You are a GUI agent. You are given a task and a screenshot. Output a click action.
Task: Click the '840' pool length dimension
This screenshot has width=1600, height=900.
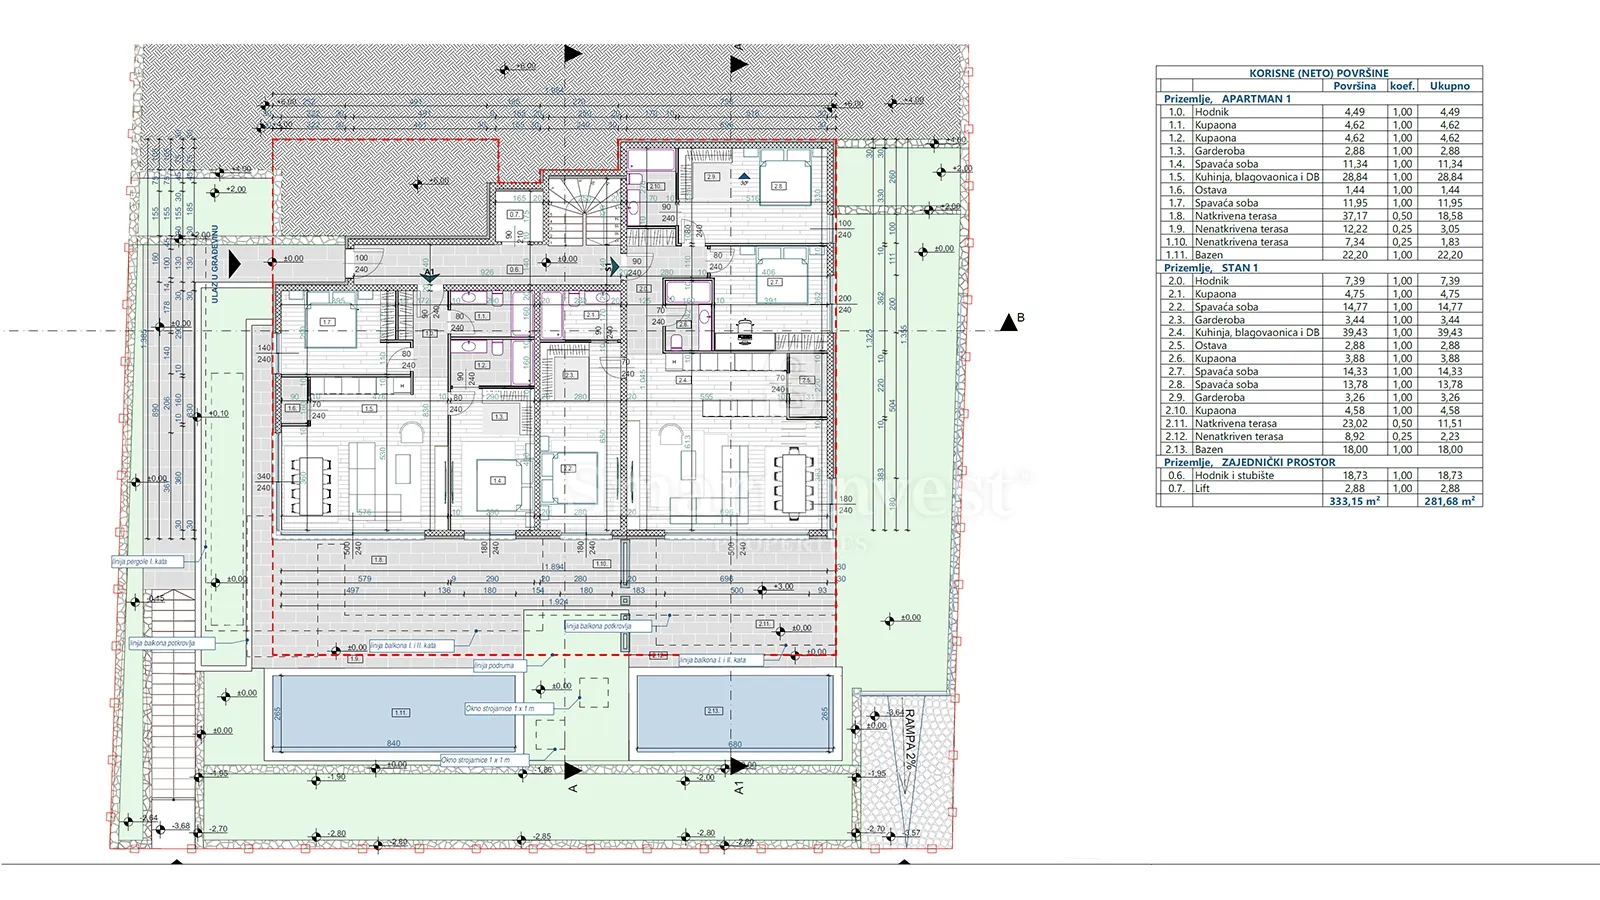pyautogui.click(x=394, y=743)
